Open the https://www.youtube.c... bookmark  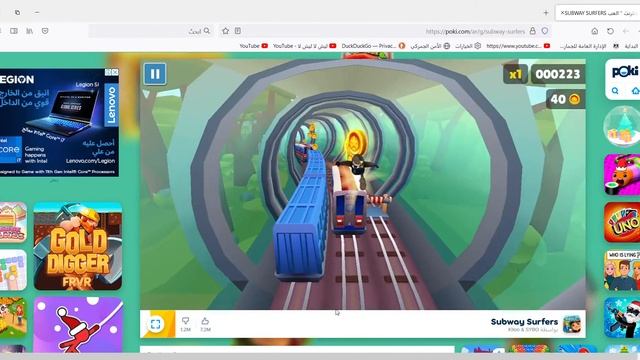[518, 46]
